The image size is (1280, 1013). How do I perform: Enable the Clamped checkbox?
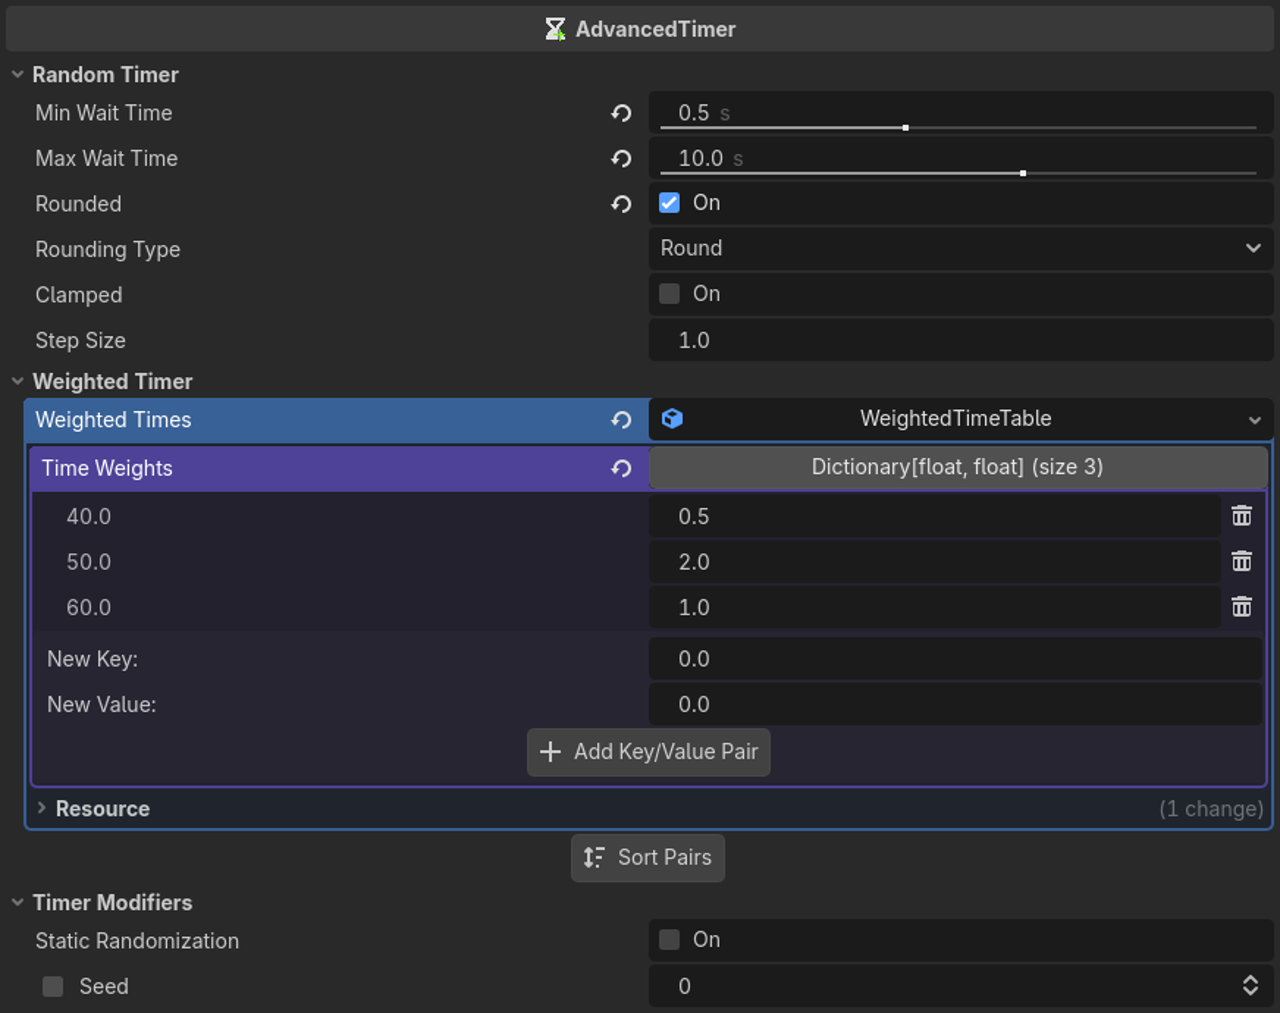click(669, 293)
